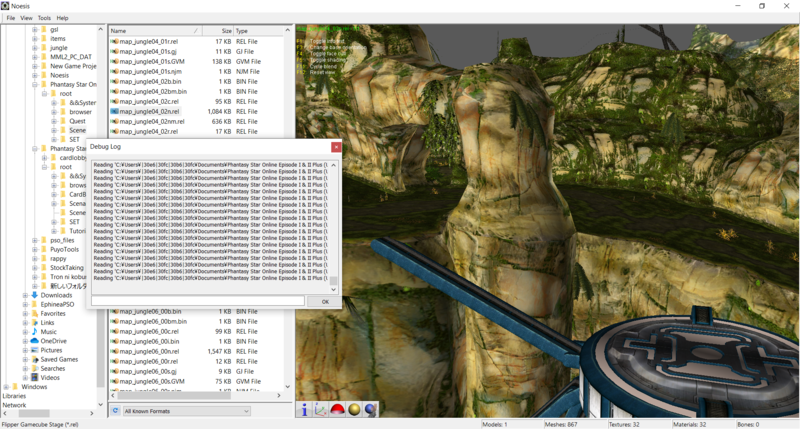Click the yellow sphere icon in viewer toolbar
This screenshot has height=429, width=800.
pos(354,409)
